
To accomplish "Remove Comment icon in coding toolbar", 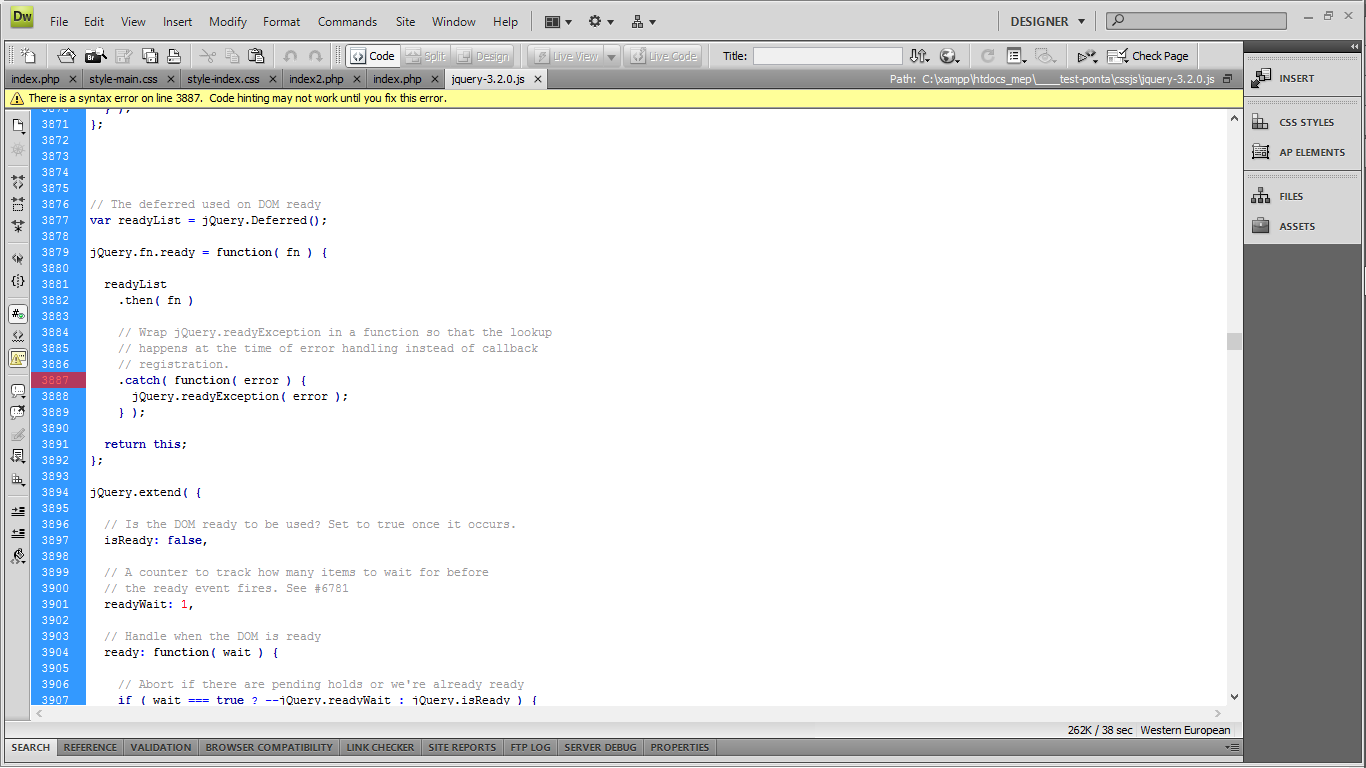I will pos(18,412).
